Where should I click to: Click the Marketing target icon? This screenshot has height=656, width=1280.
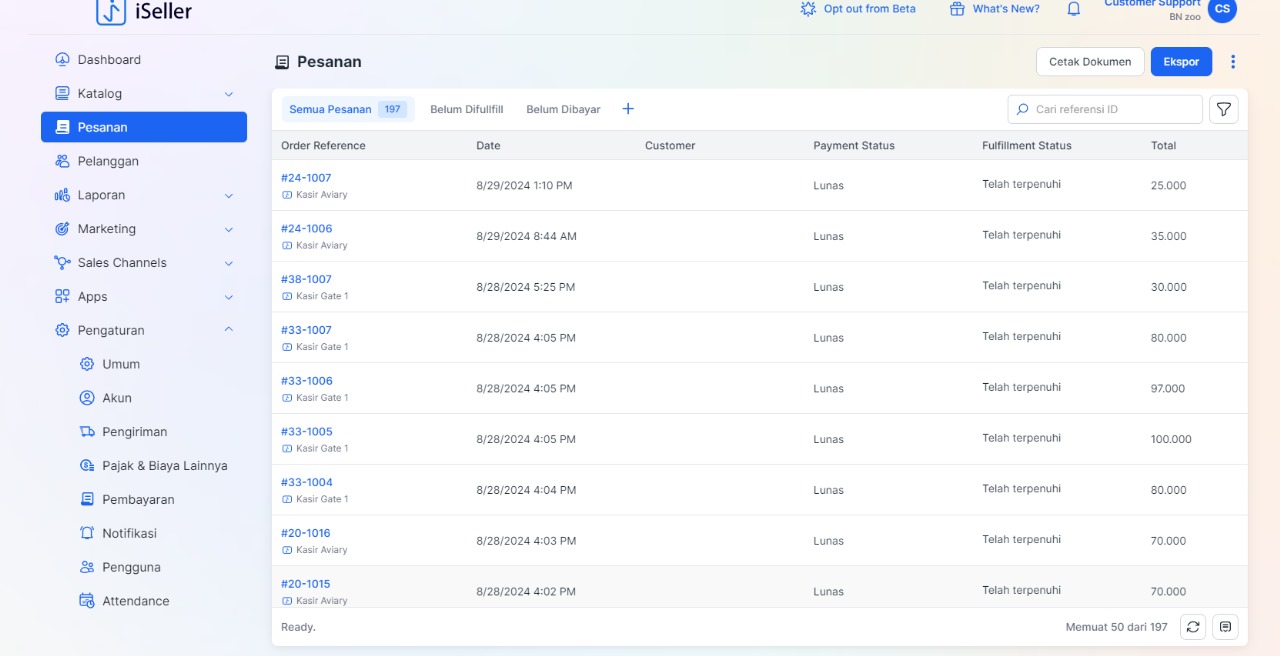point(62,229)
